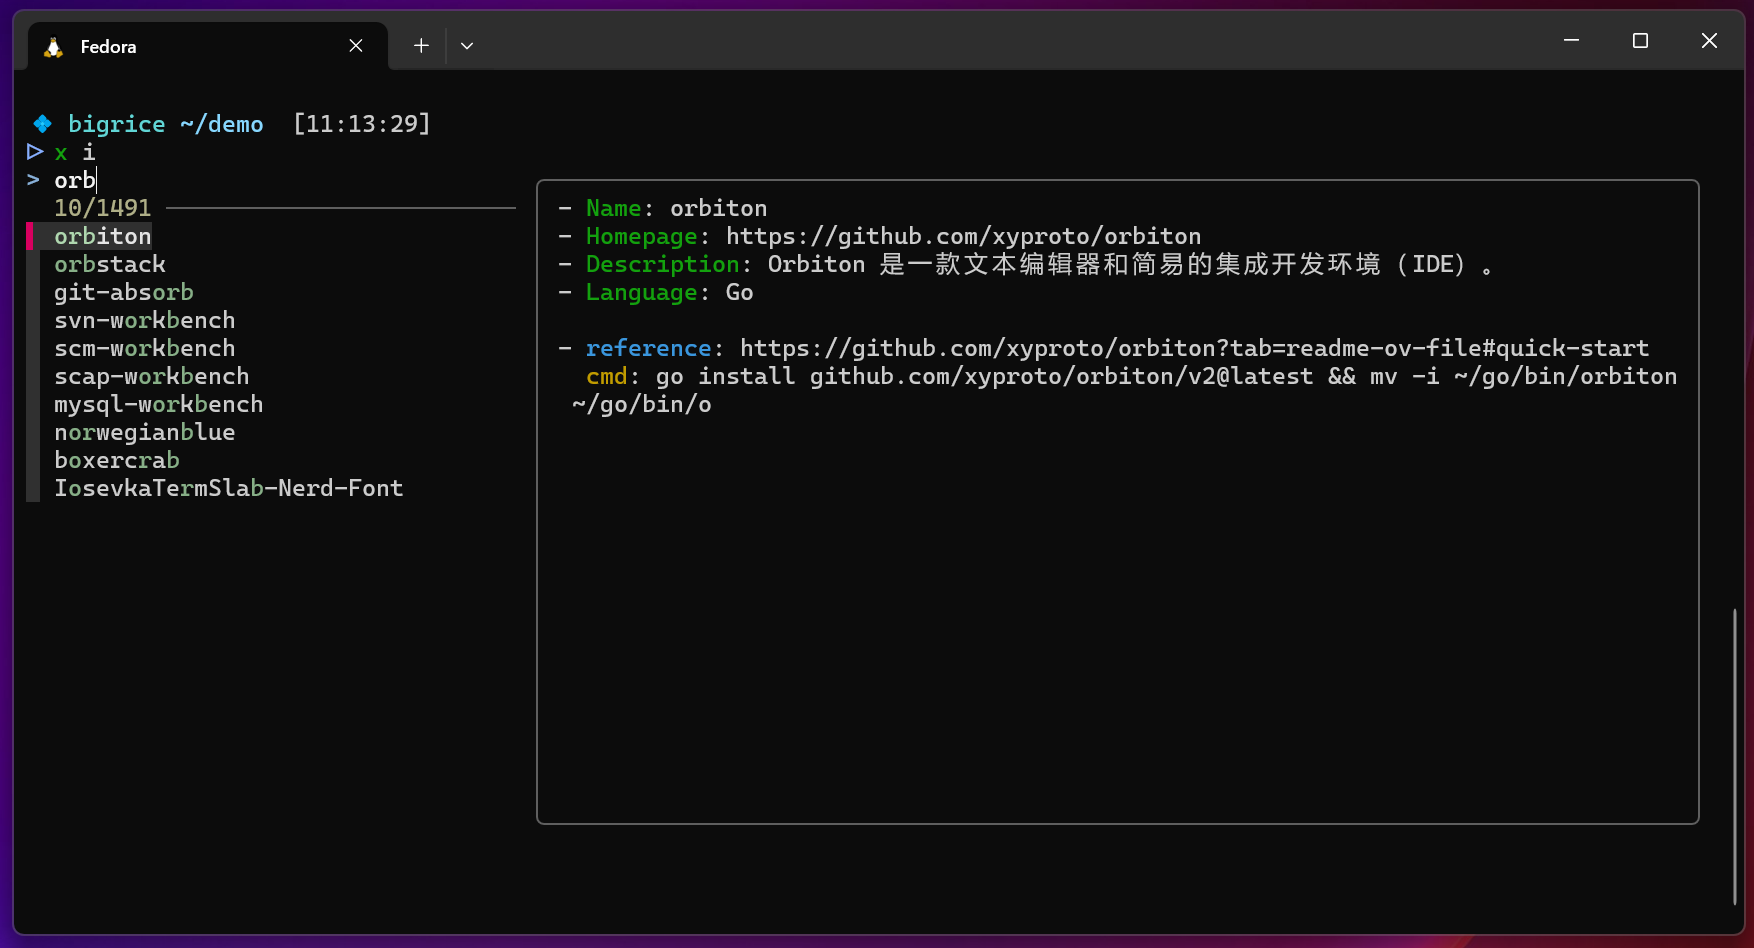The height and width of the screenshot is (948, 1754).
Task: Open the reference quick-start URL
Action: click(1194, 348)
